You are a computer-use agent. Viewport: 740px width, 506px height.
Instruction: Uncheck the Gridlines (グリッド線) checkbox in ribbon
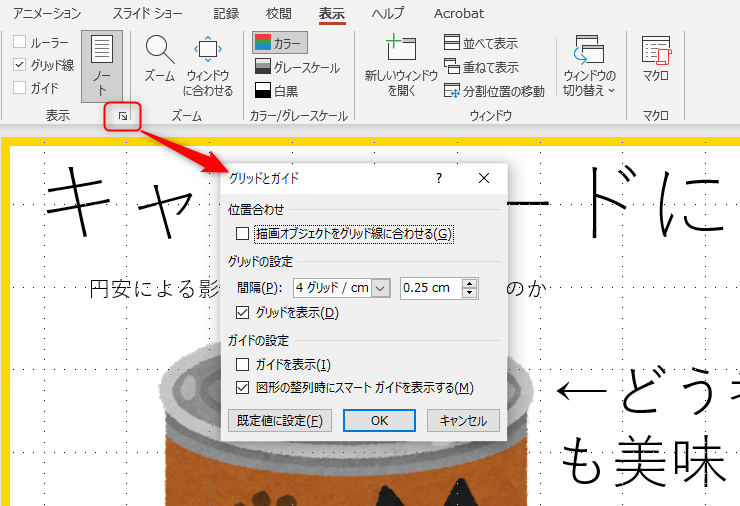pos(21,65)
